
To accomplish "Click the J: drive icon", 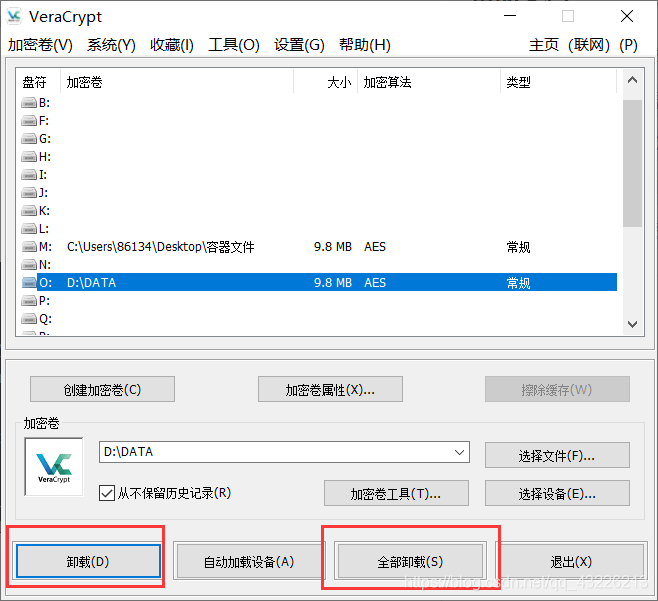I will (x=29, y=193).
